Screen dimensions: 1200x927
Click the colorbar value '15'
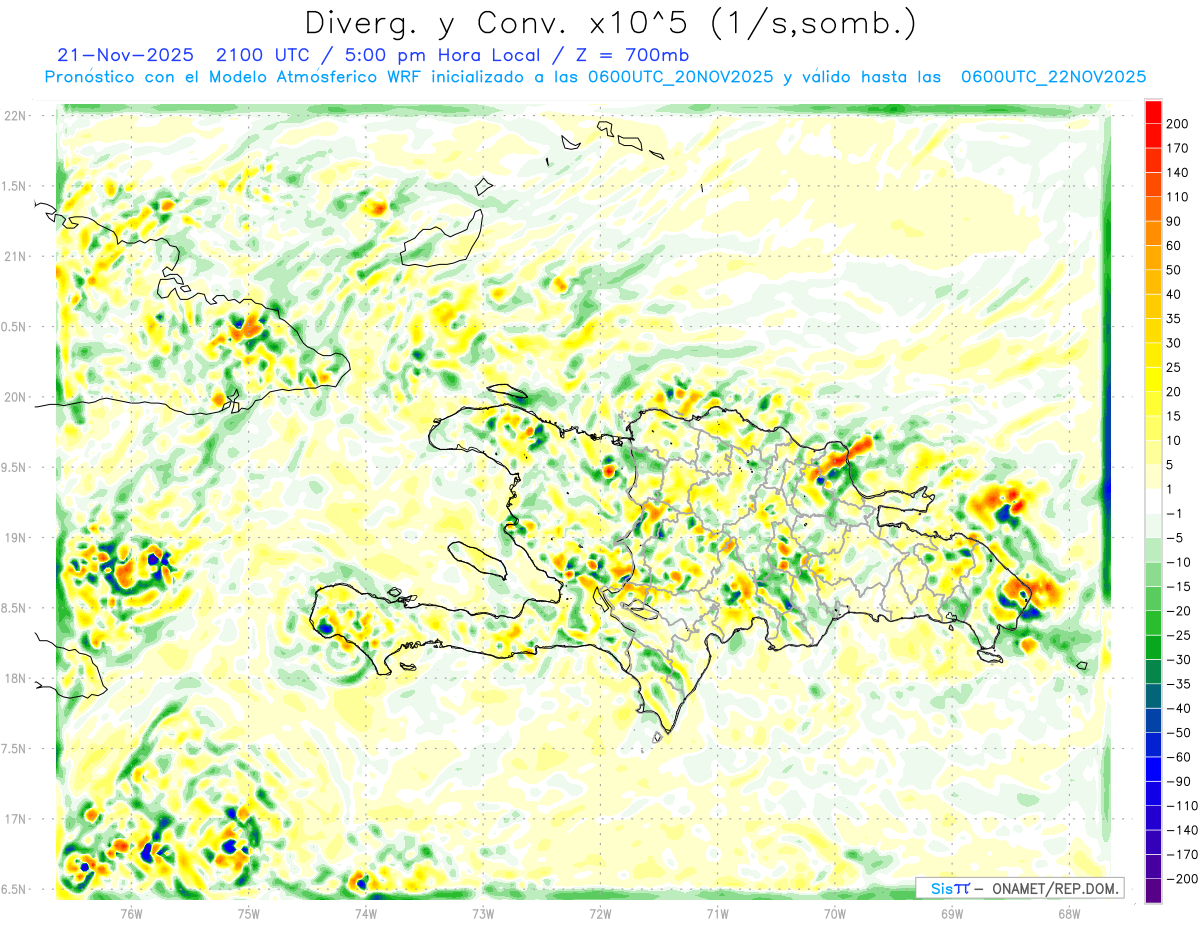pyautogui.click(x=1173, y=416)
